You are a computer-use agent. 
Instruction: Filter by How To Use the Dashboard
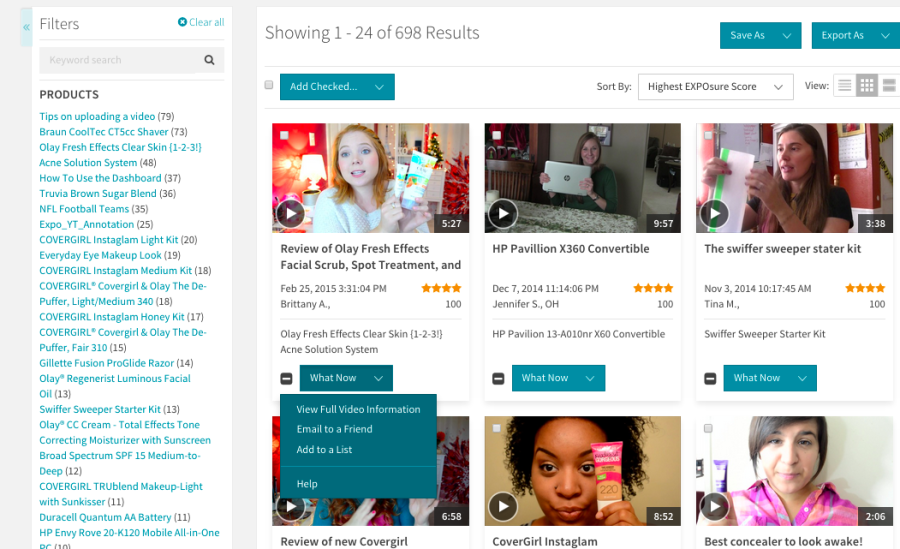point(100,178)
